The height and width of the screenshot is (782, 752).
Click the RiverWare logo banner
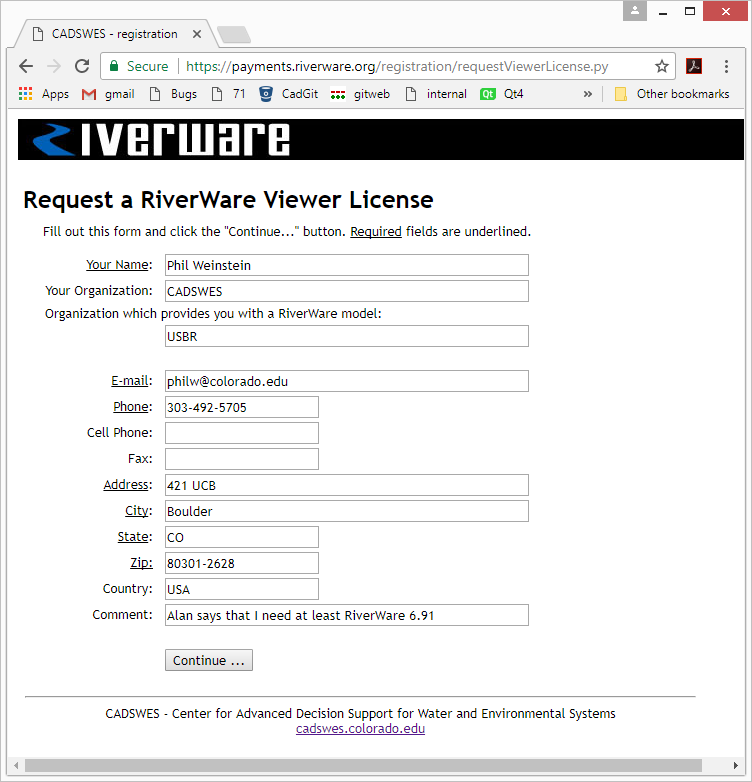[x=380, y=140]
